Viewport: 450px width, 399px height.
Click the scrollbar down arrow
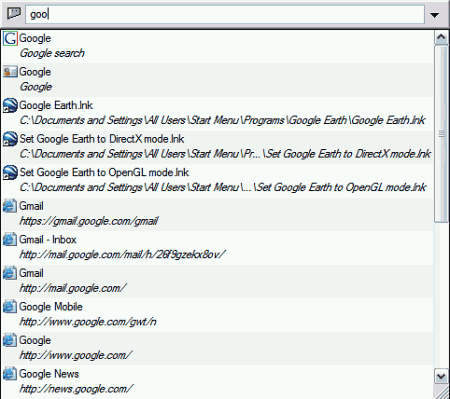(441, 377)
